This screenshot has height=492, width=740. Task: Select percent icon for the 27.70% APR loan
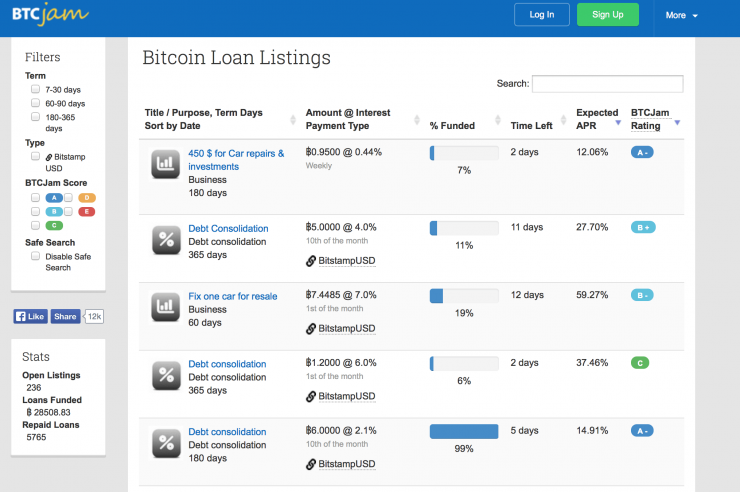click(x=166, y=240)
